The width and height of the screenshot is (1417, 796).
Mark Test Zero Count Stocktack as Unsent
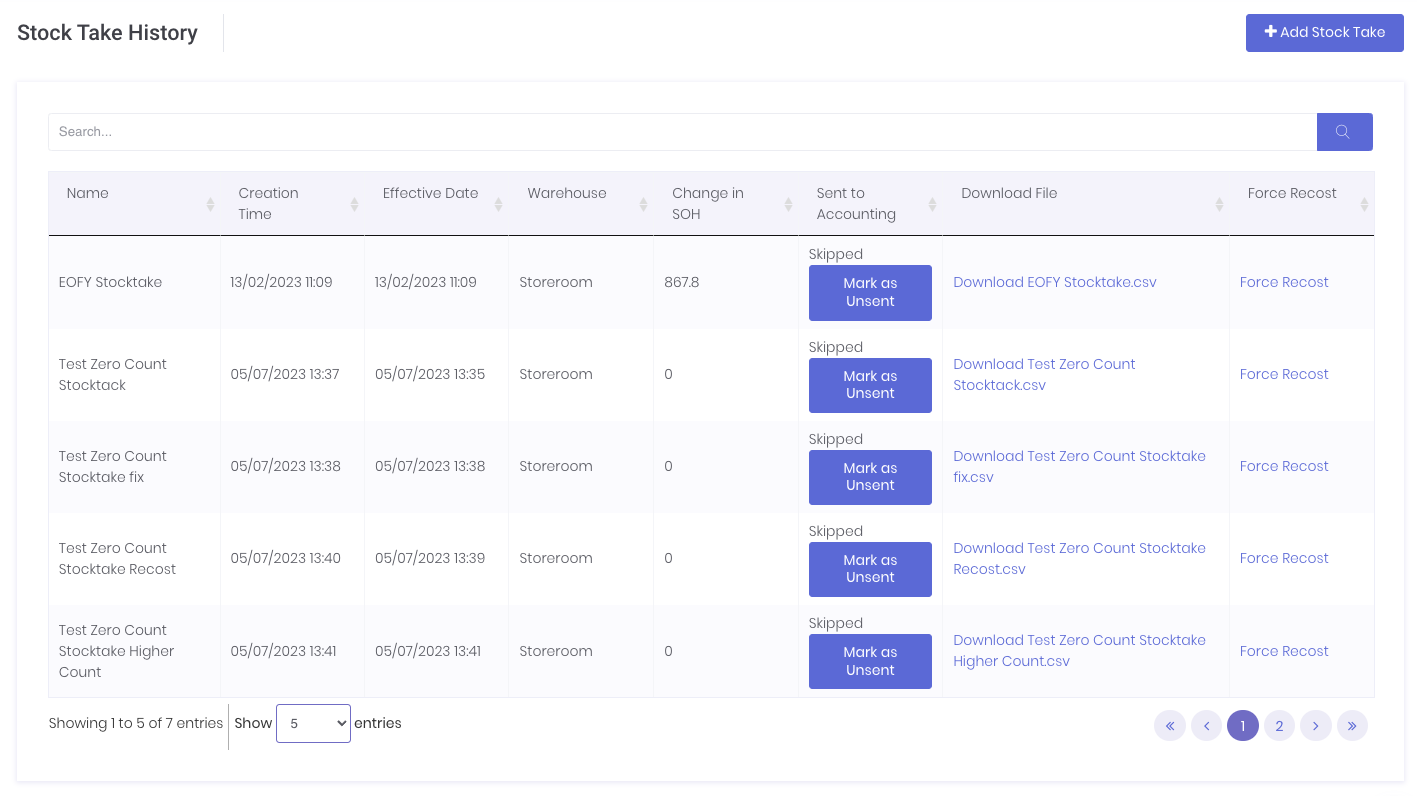tap(870, 385)
